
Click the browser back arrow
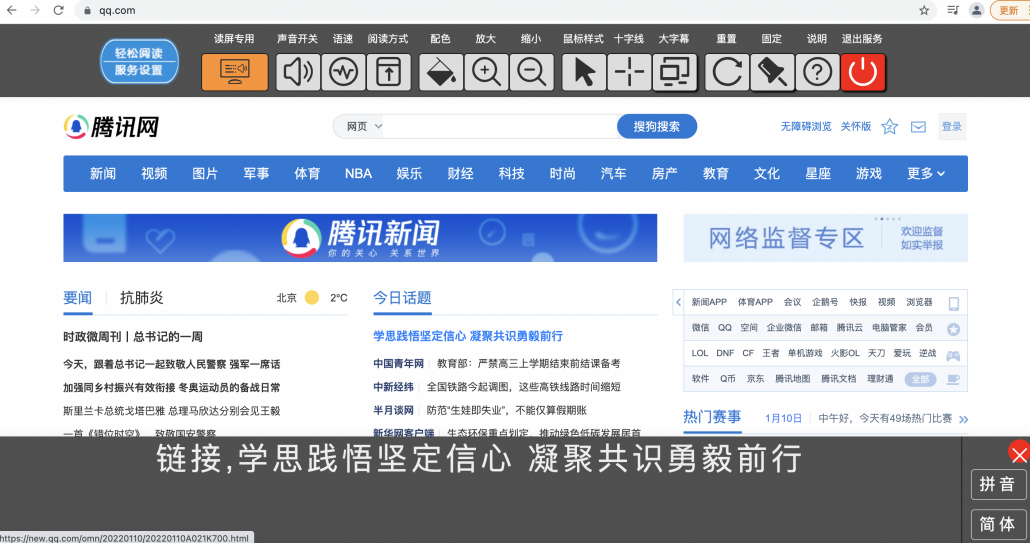click(11, 11)
